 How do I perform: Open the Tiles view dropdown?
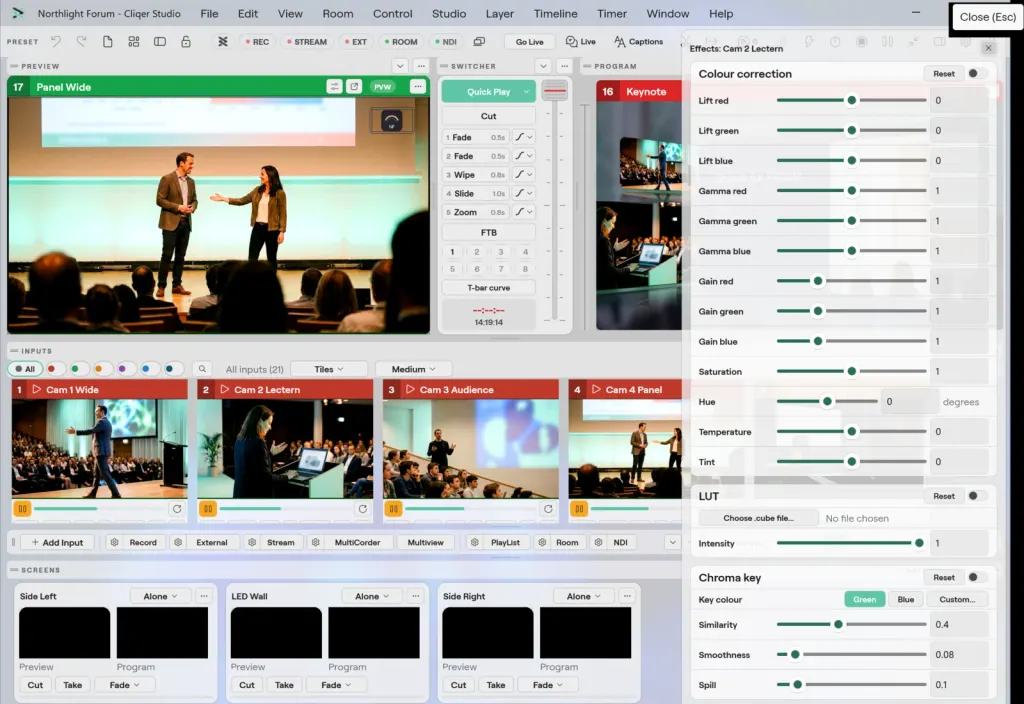point(328,369)
